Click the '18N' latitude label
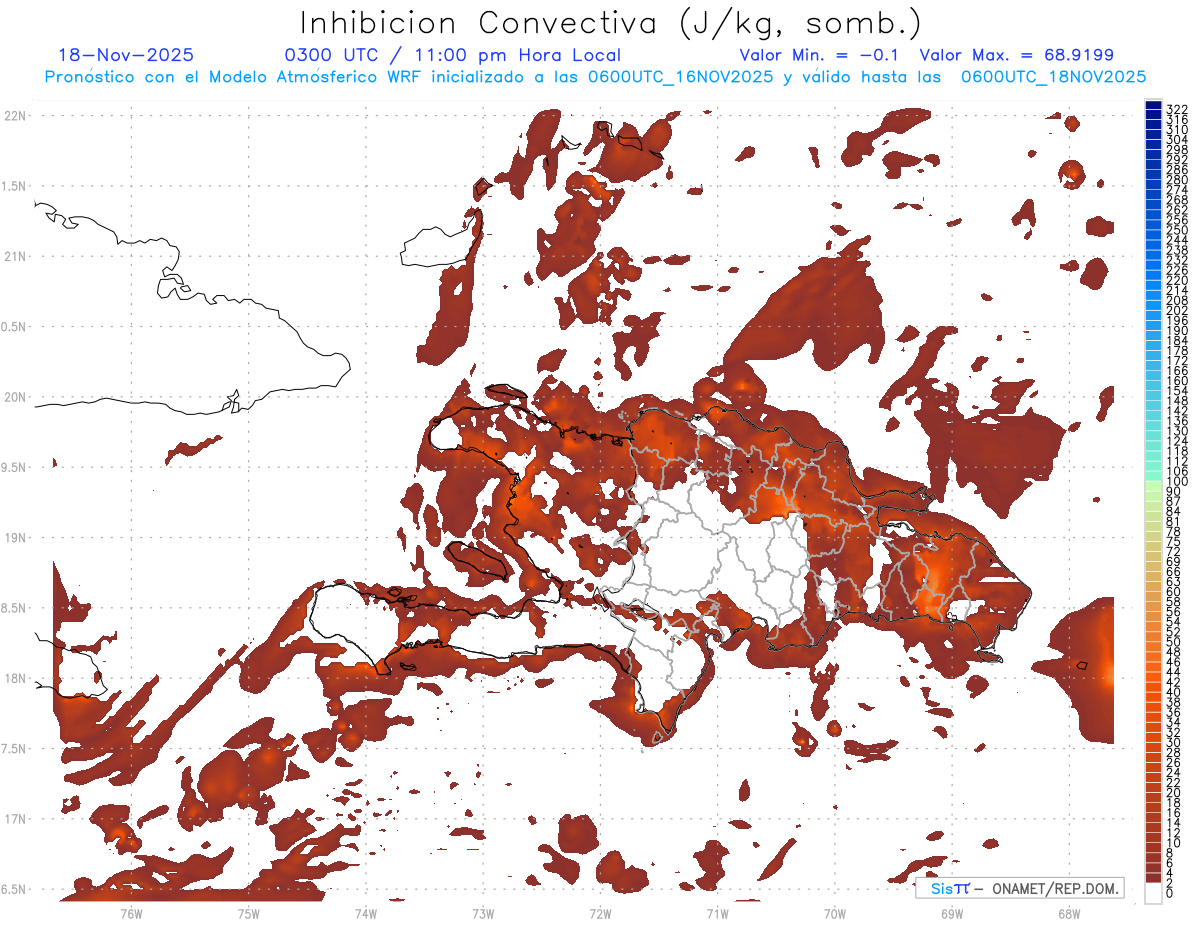1200x927 pixels. (x=15, y=678)
